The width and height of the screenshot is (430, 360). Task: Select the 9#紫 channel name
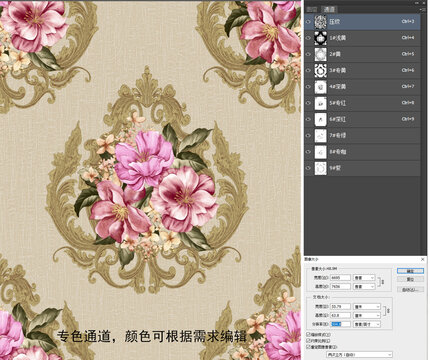click(x=335, y=168)
